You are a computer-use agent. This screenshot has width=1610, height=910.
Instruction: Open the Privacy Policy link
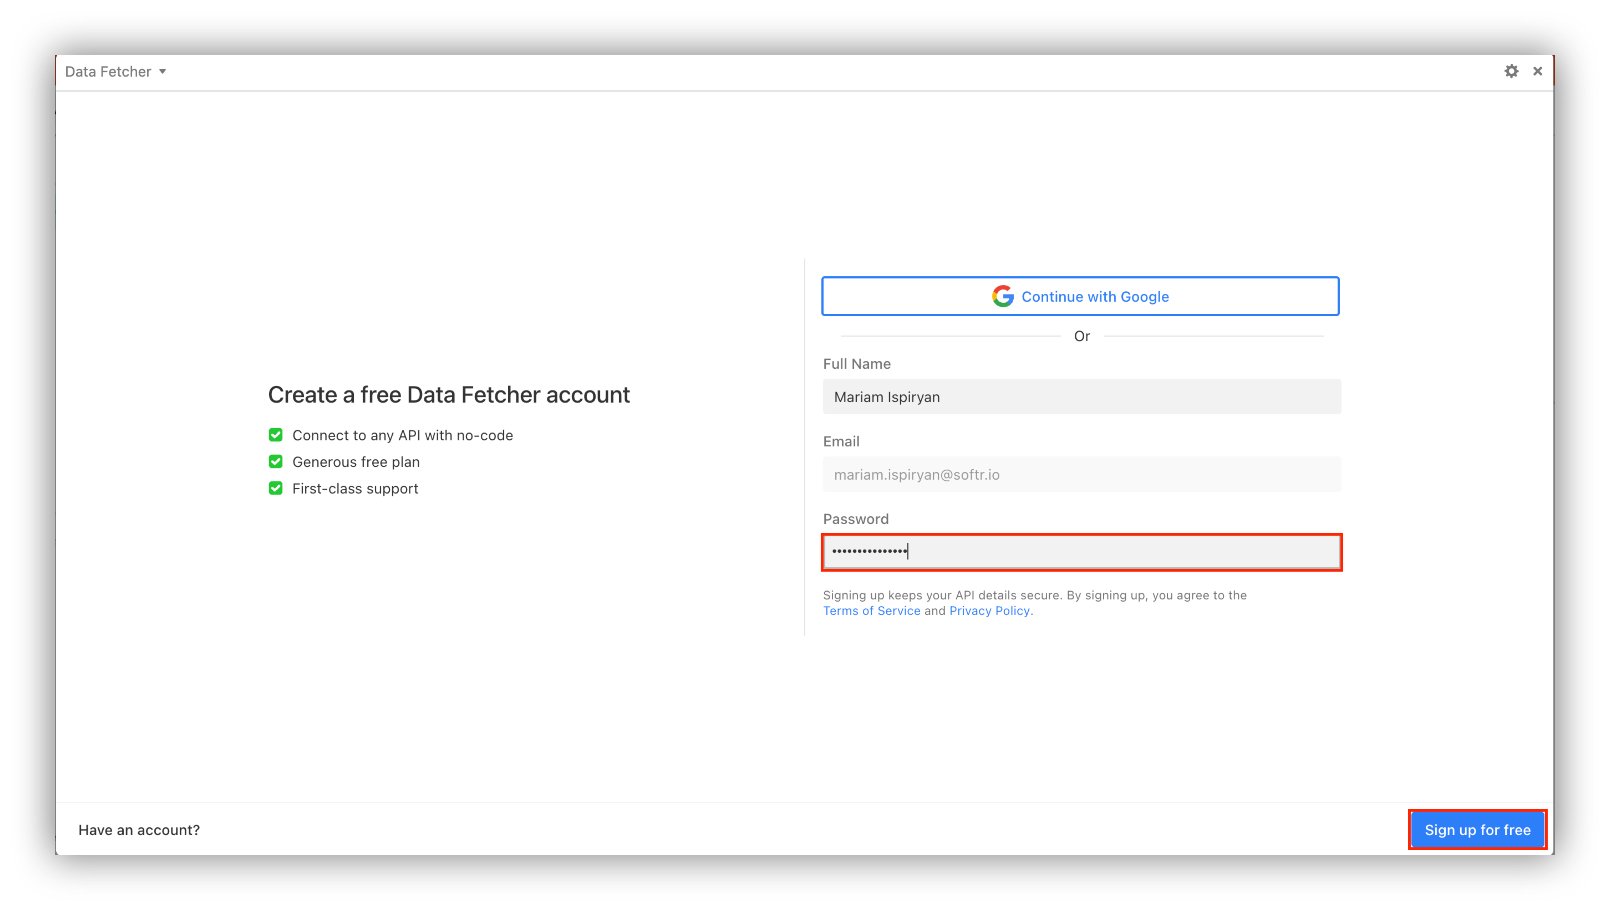[990, 611]
